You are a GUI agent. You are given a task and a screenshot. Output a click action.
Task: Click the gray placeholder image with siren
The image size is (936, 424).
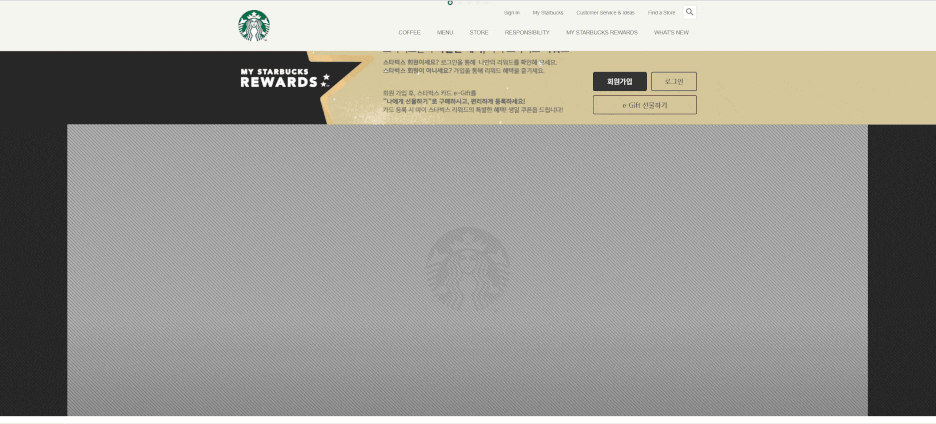coord(467,269)
